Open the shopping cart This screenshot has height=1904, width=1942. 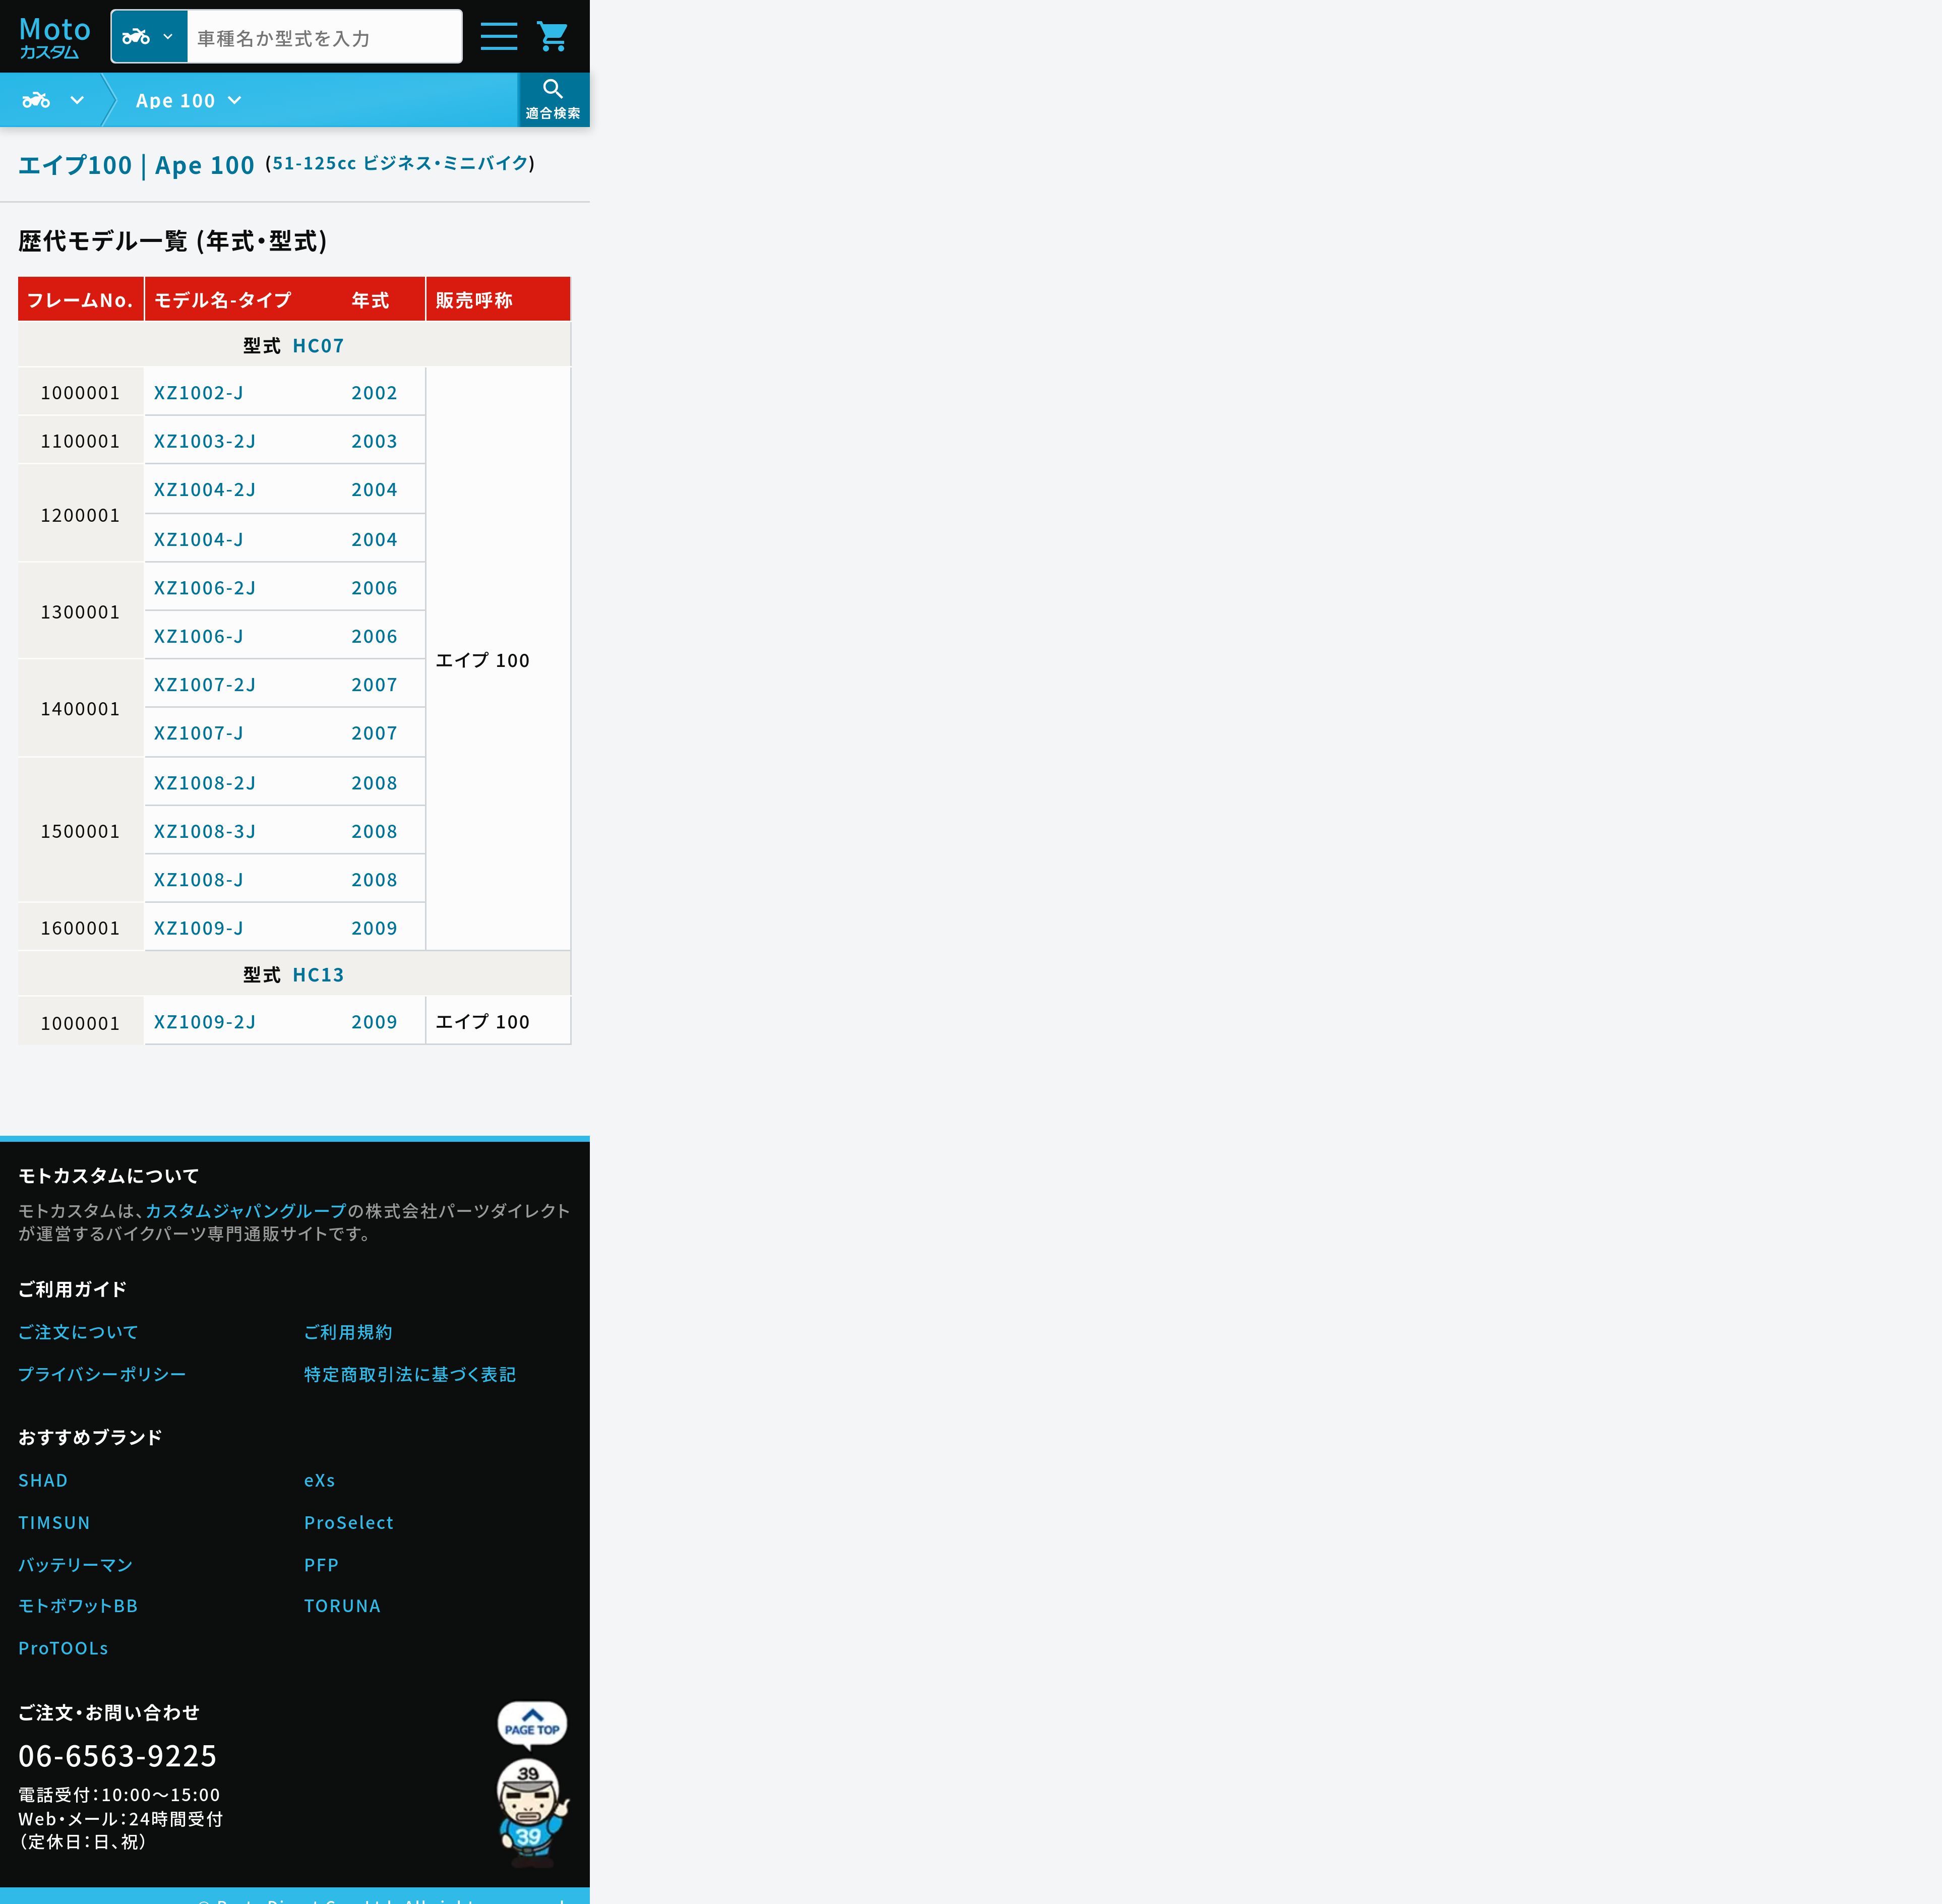click(x=552, y=37)
